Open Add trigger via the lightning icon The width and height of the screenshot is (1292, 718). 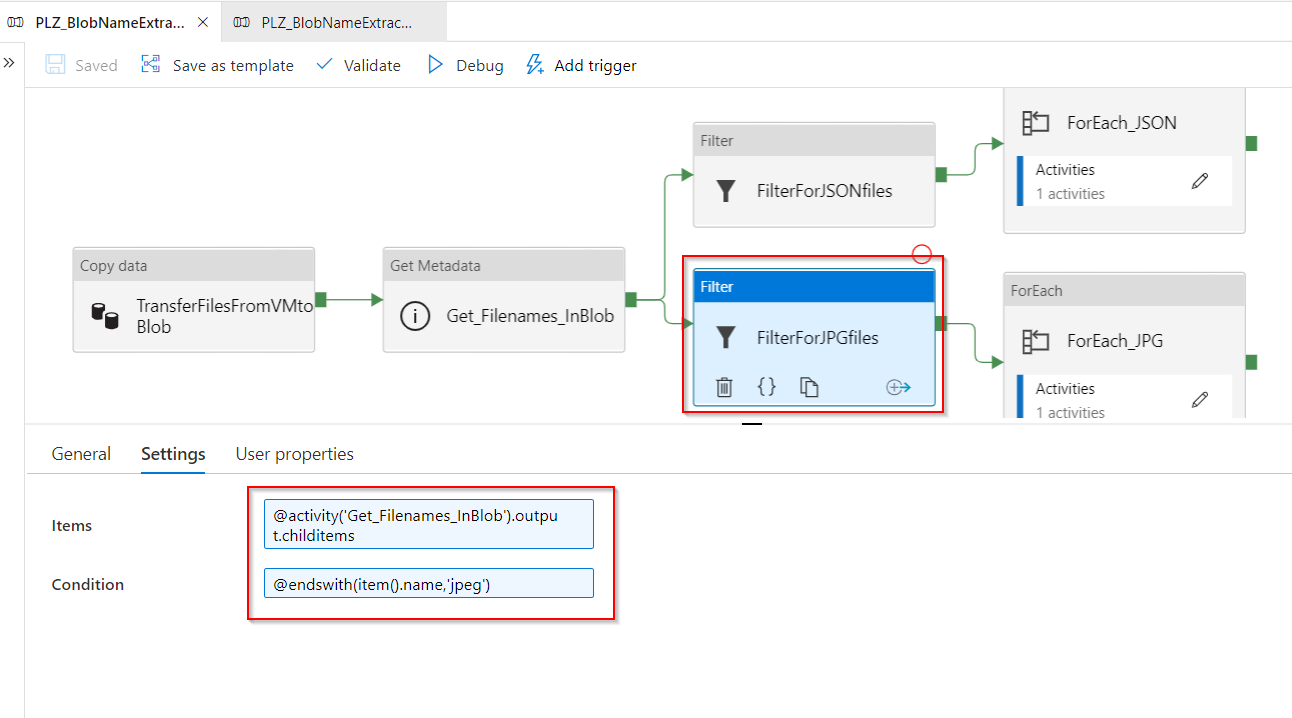point(534,65)
